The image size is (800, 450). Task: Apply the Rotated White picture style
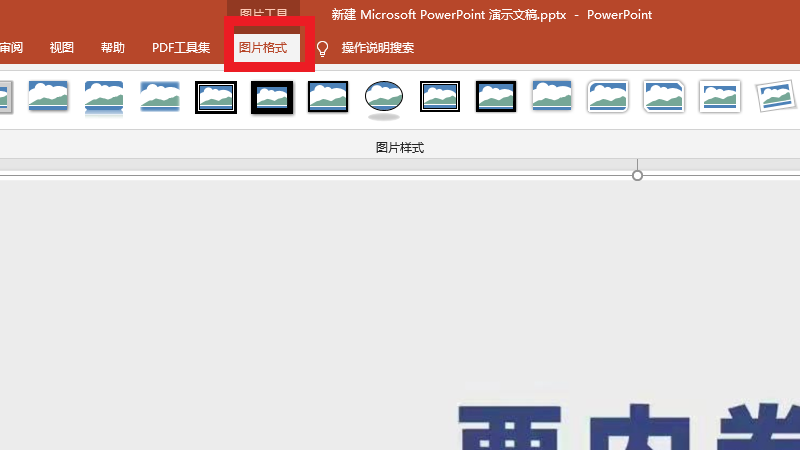[775, 97]
